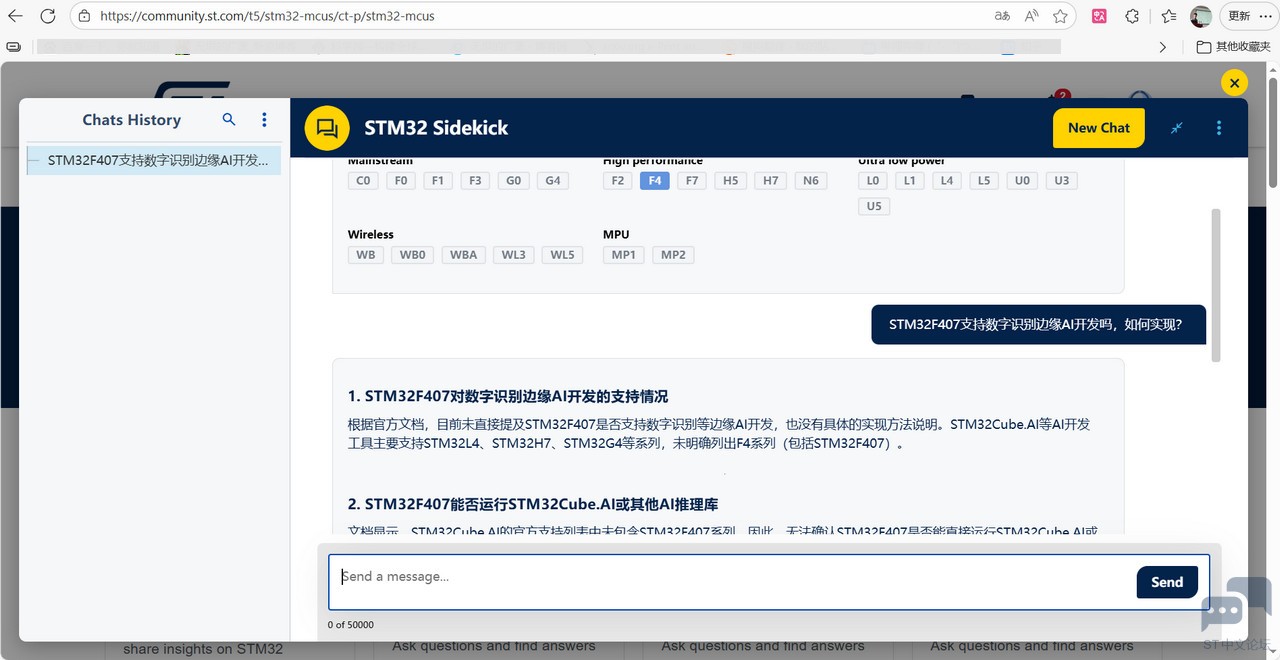Minimize the chat panel using collapse arrows icon

1177,128
